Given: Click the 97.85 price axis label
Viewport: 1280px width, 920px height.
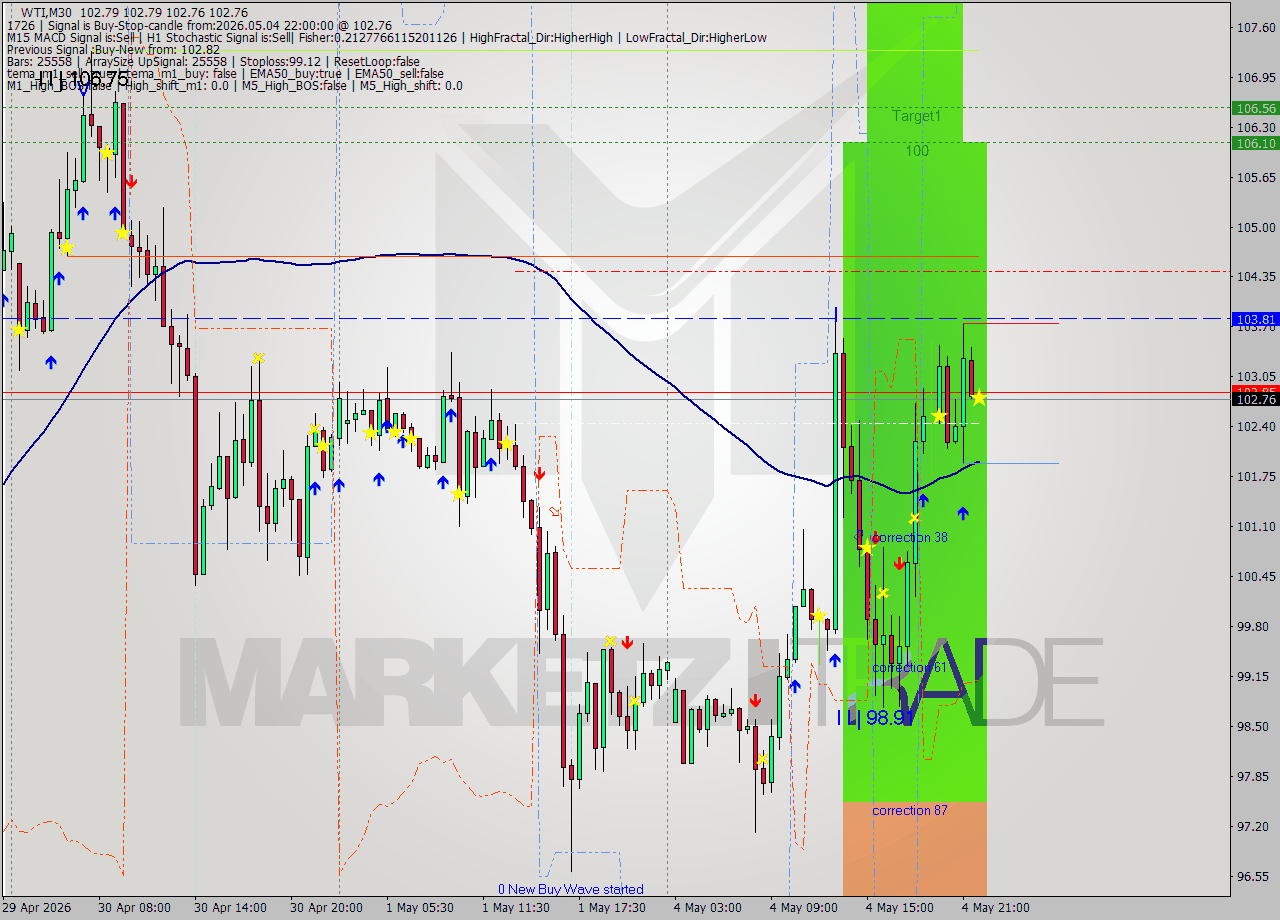Looking at the screenshot, I should 1254,776.
